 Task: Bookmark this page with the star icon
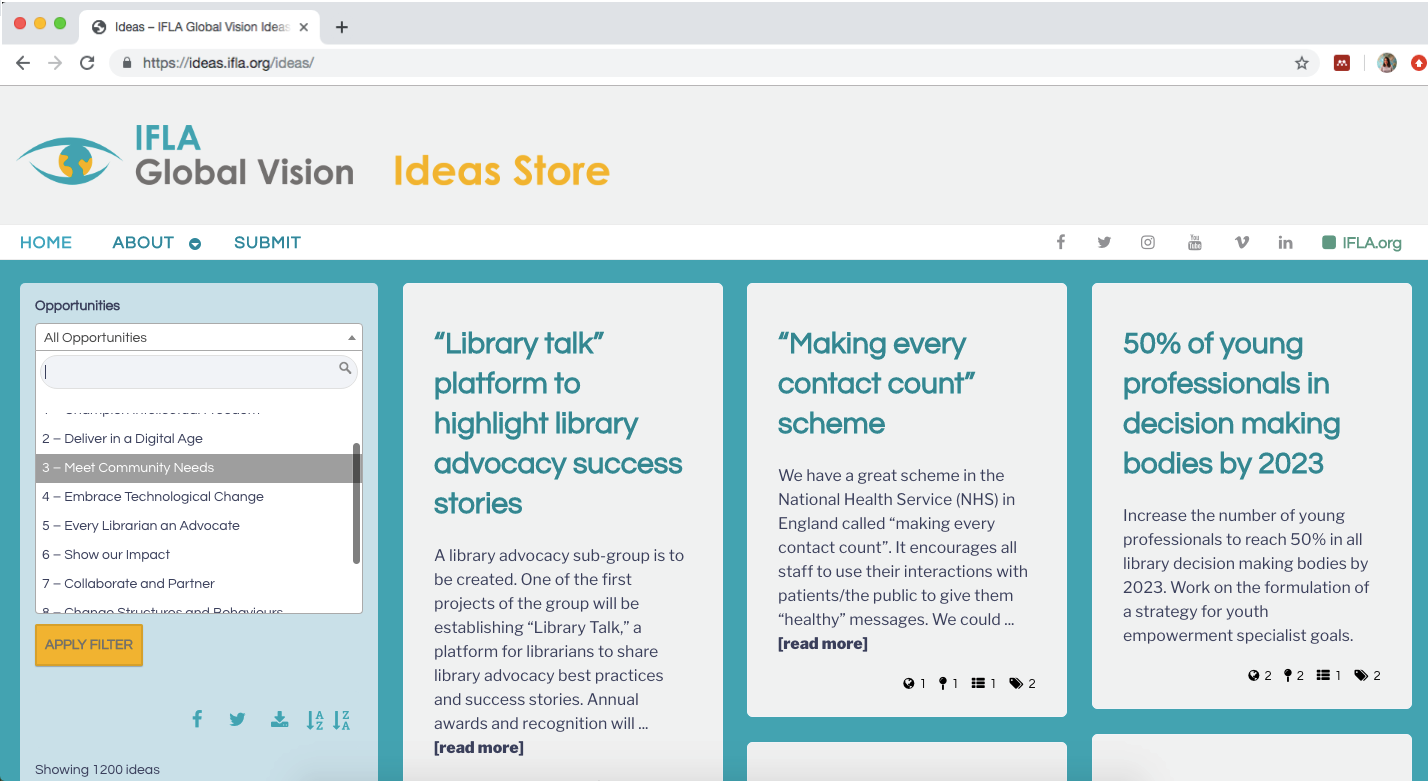pyautogui.click(x=1301, y=63)
